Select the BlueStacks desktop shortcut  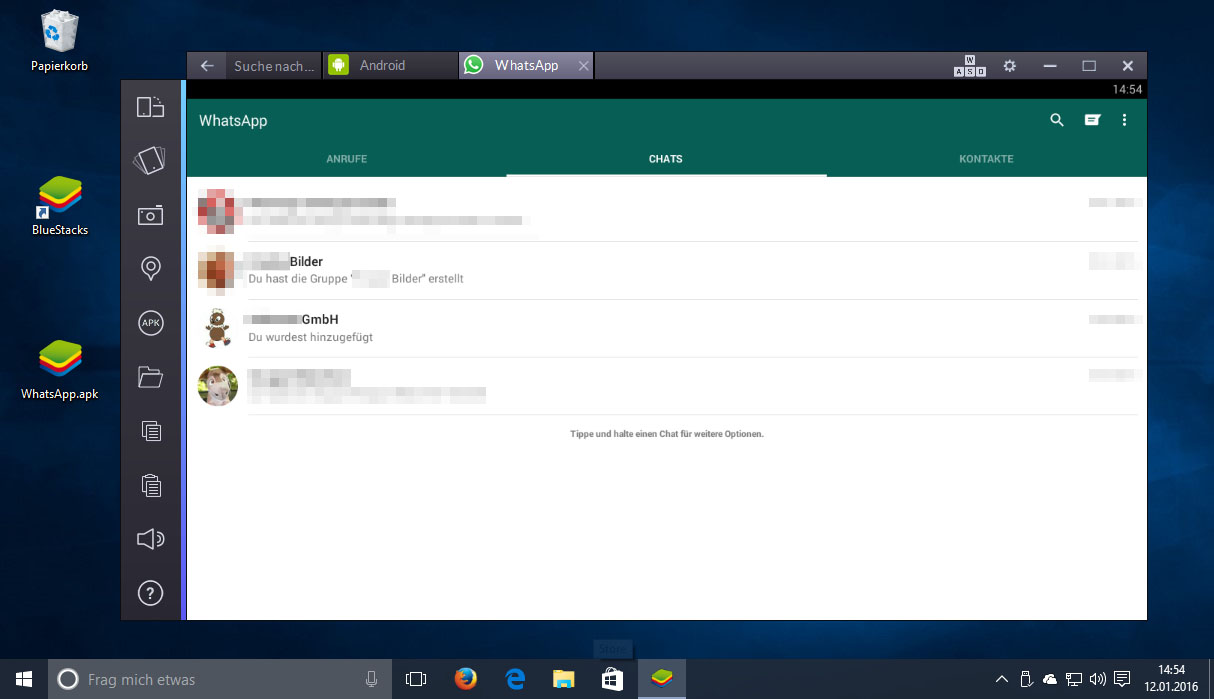pos(60,205)
